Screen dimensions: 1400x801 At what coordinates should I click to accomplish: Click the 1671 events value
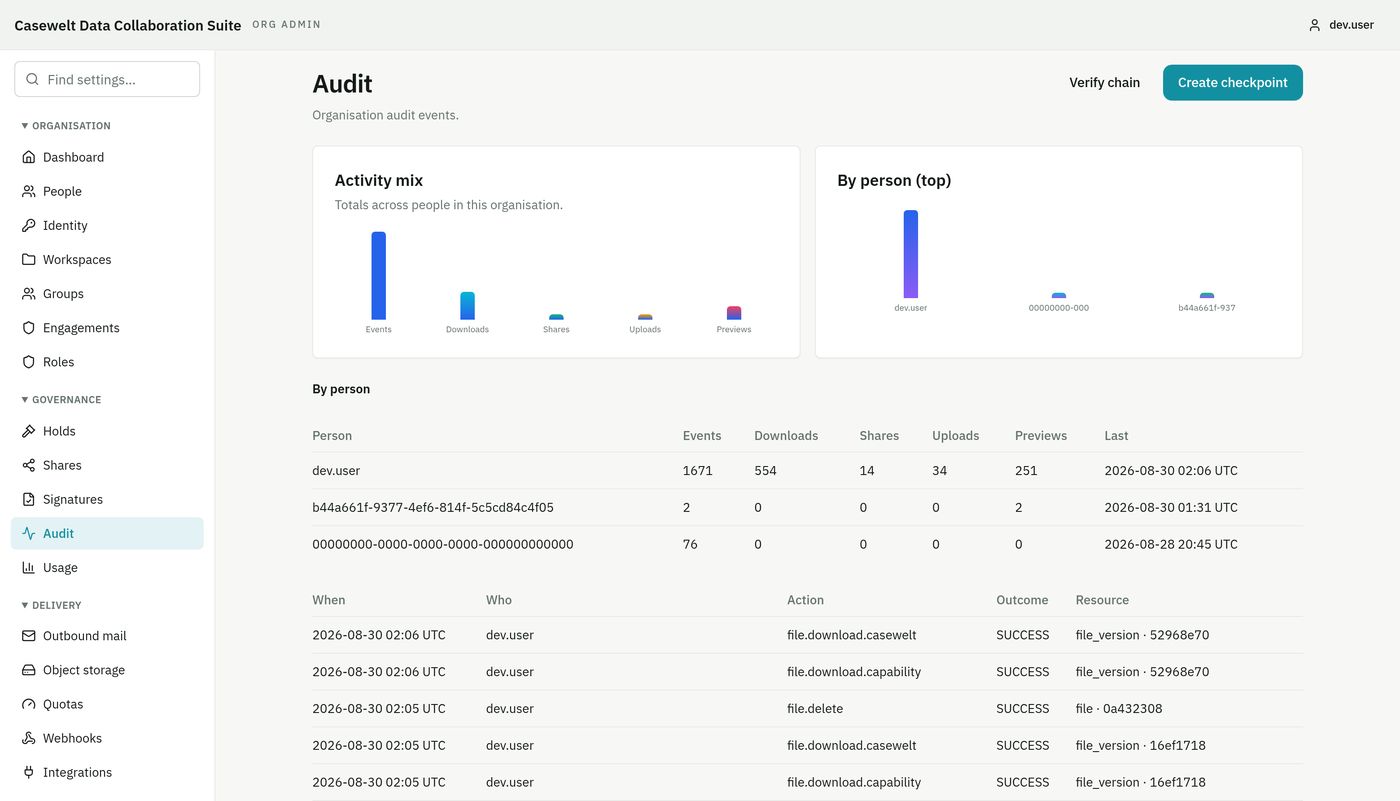point(698,470)
